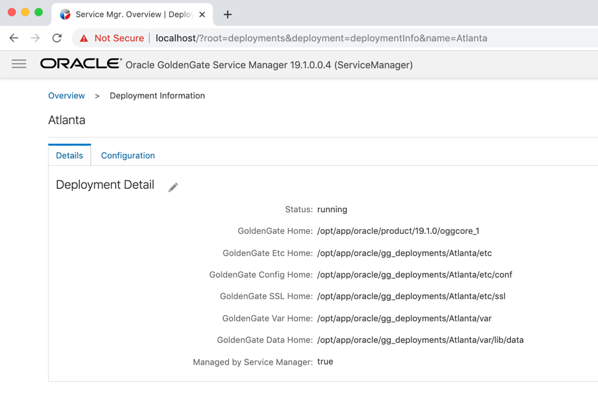Click the GoldenGate Data Home: label

(x=265, y=340)
